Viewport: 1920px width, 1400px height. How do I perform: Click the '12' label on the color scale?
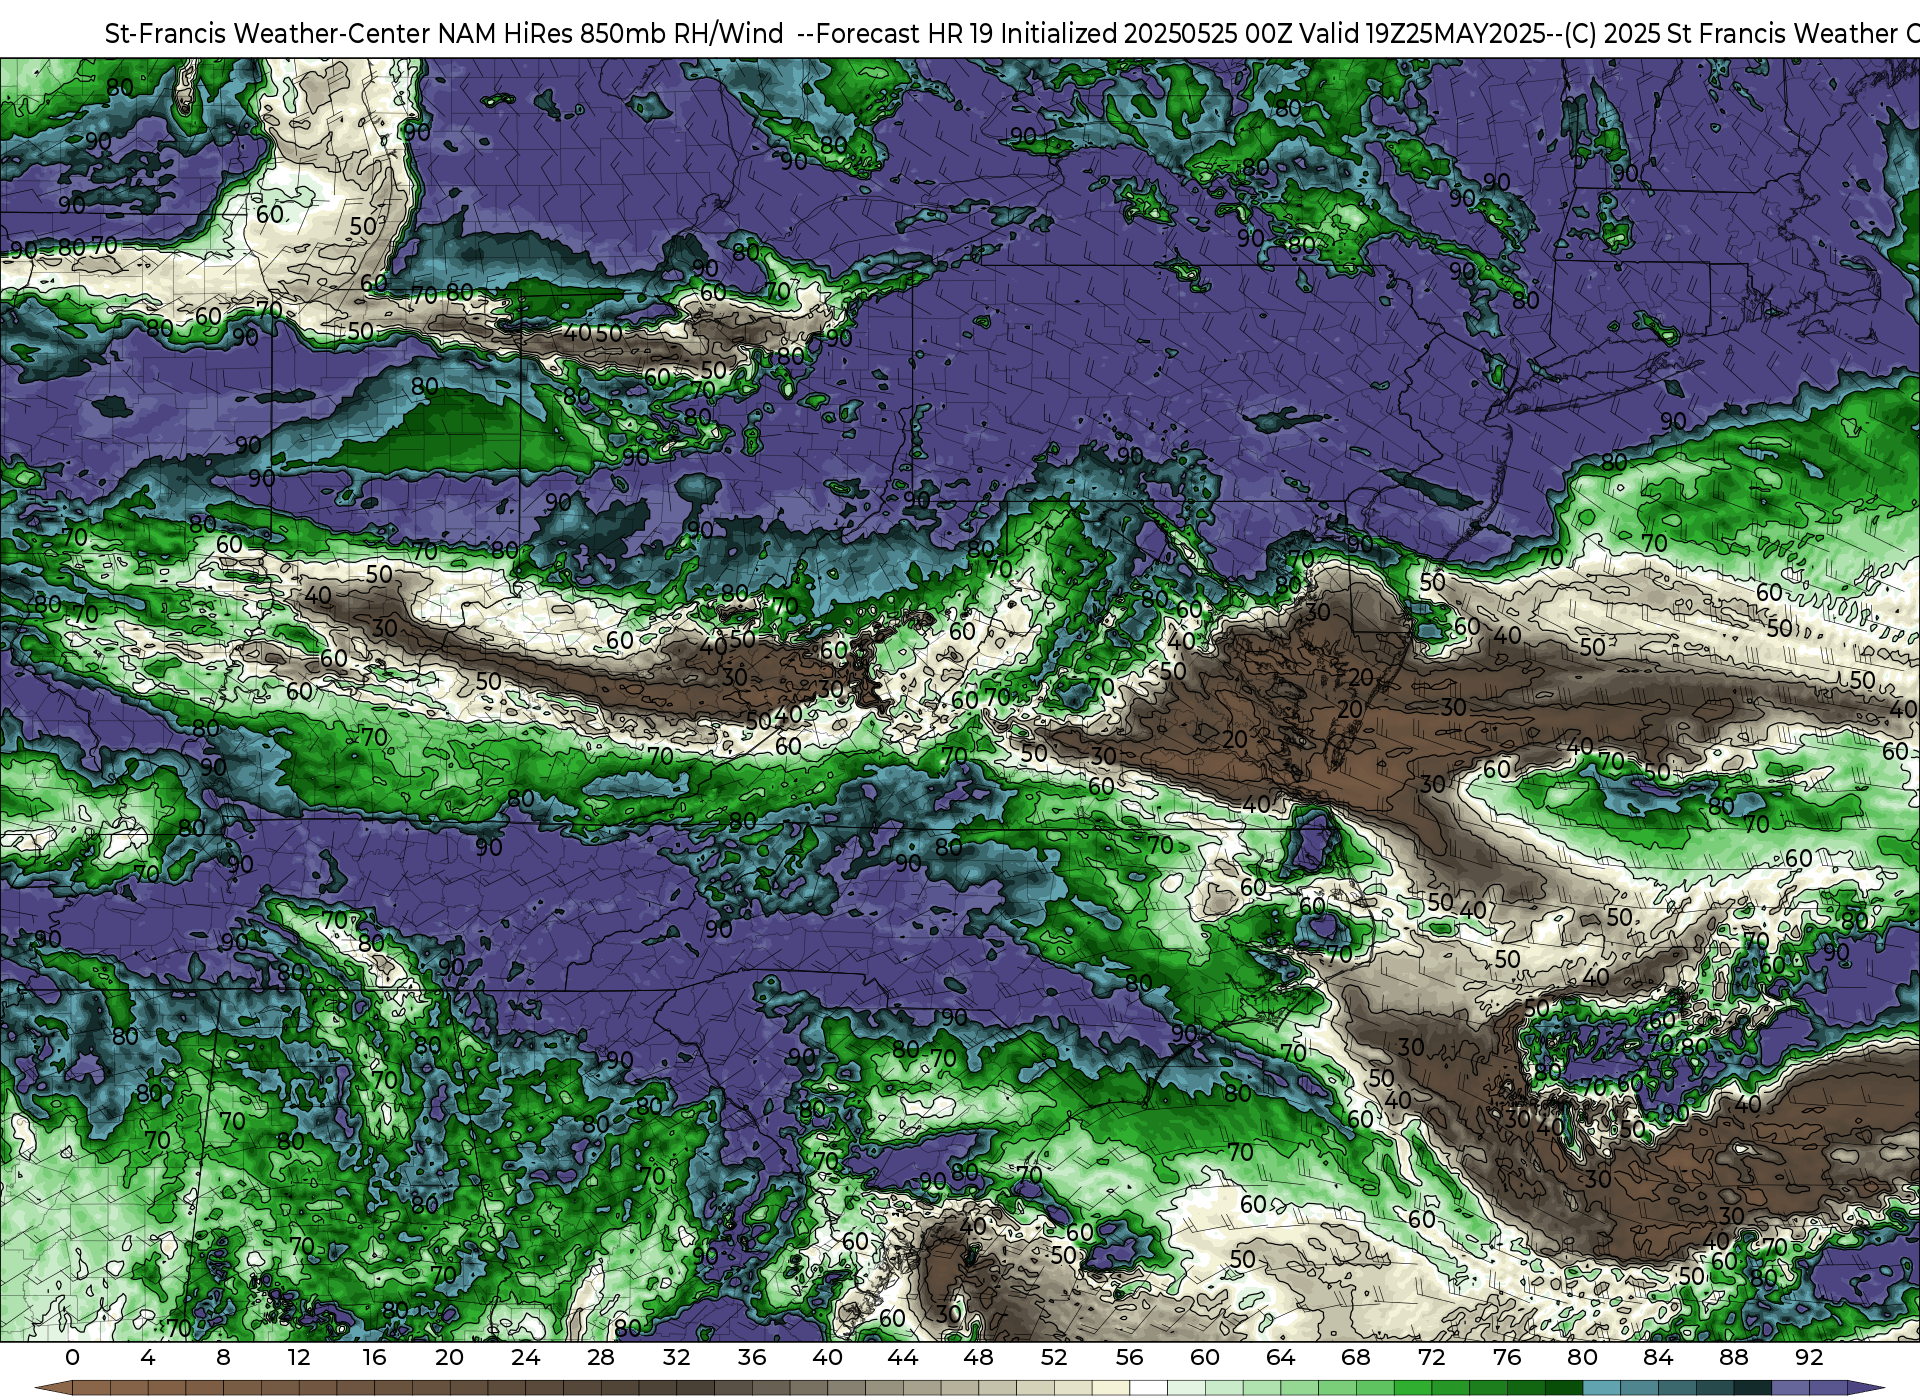click(x=299, y=1357)
